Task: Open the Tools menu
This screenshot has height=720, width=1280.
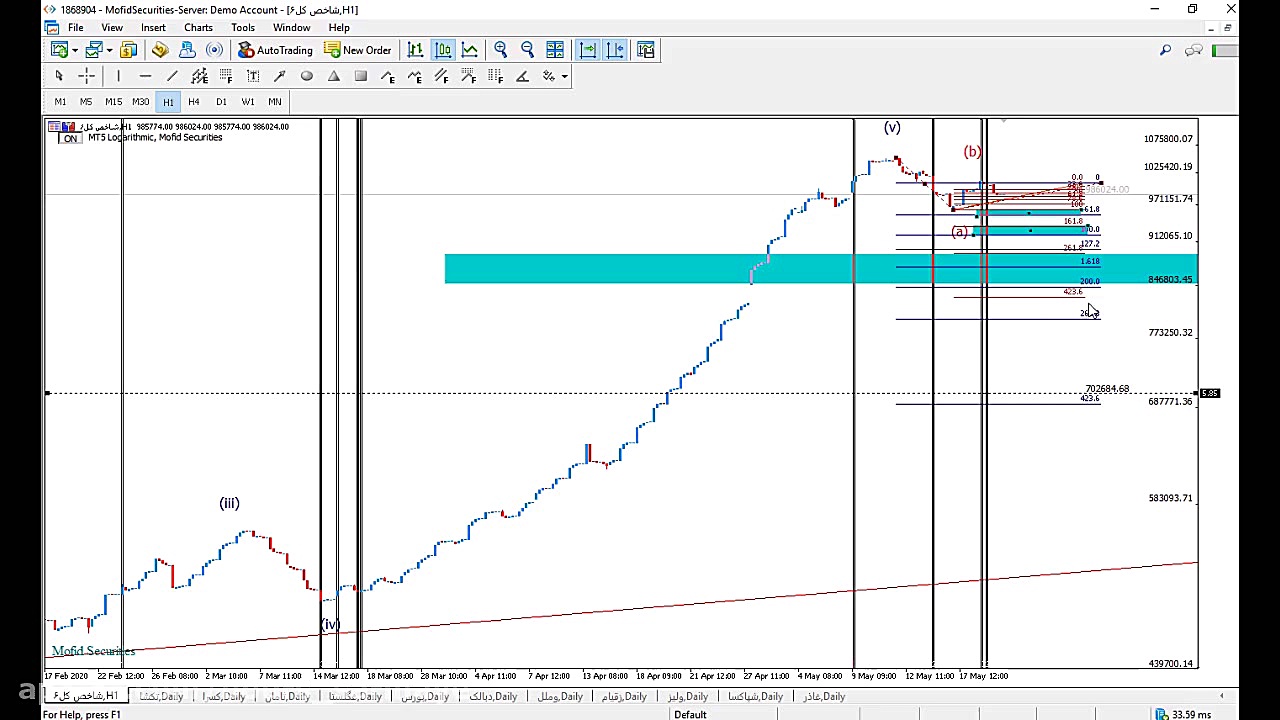Action: click(243, 27)
